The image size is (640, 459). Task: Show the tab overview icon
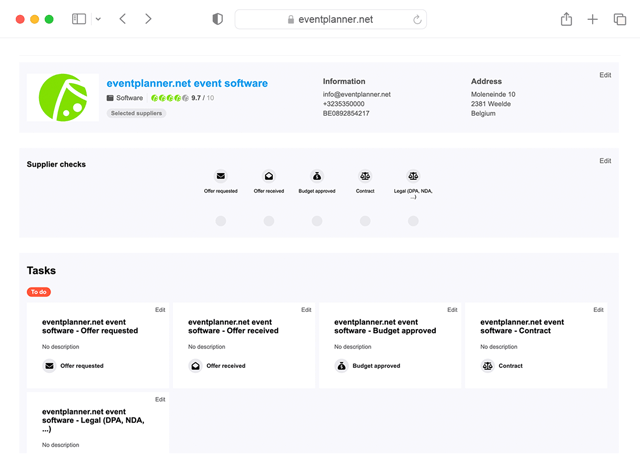point(620,19)
